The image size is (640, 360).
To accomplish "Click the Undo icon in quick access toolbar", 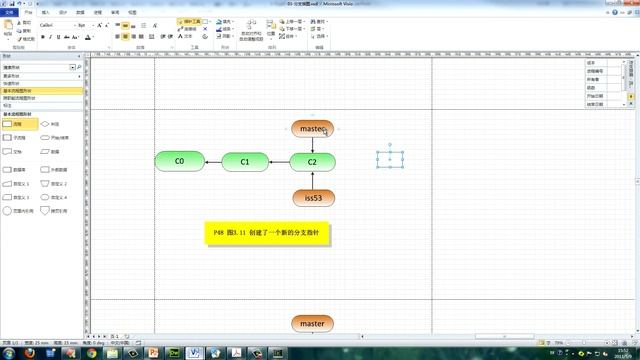I will 19,4.
